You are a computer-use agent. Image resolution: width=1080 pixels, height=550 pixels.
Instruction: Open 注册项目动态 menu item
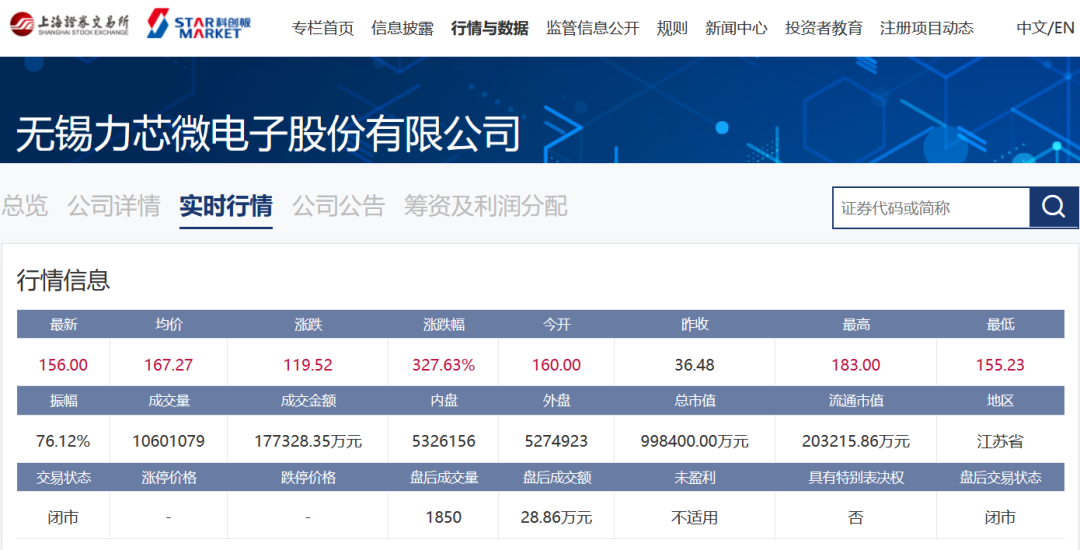pyautogui.click(x=926, y=28)
